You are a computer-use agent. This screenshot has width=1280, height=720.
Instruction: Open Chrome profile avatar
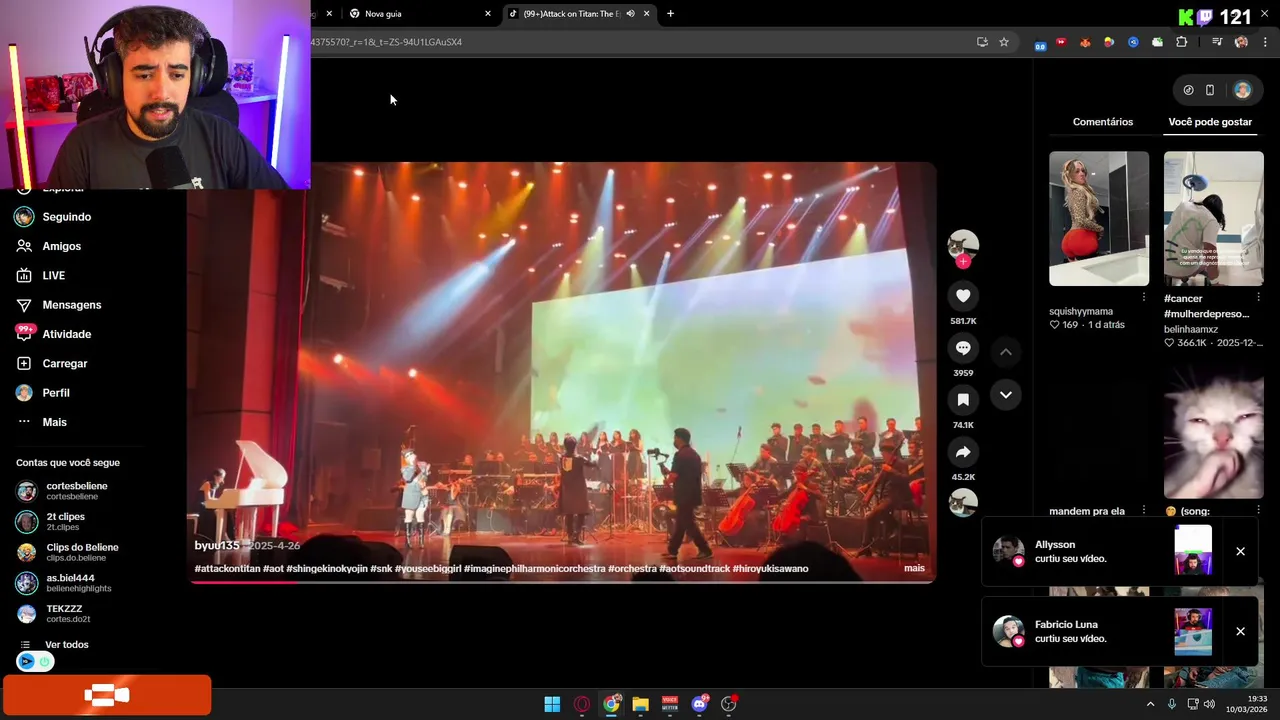click(x=1241, y=42)
